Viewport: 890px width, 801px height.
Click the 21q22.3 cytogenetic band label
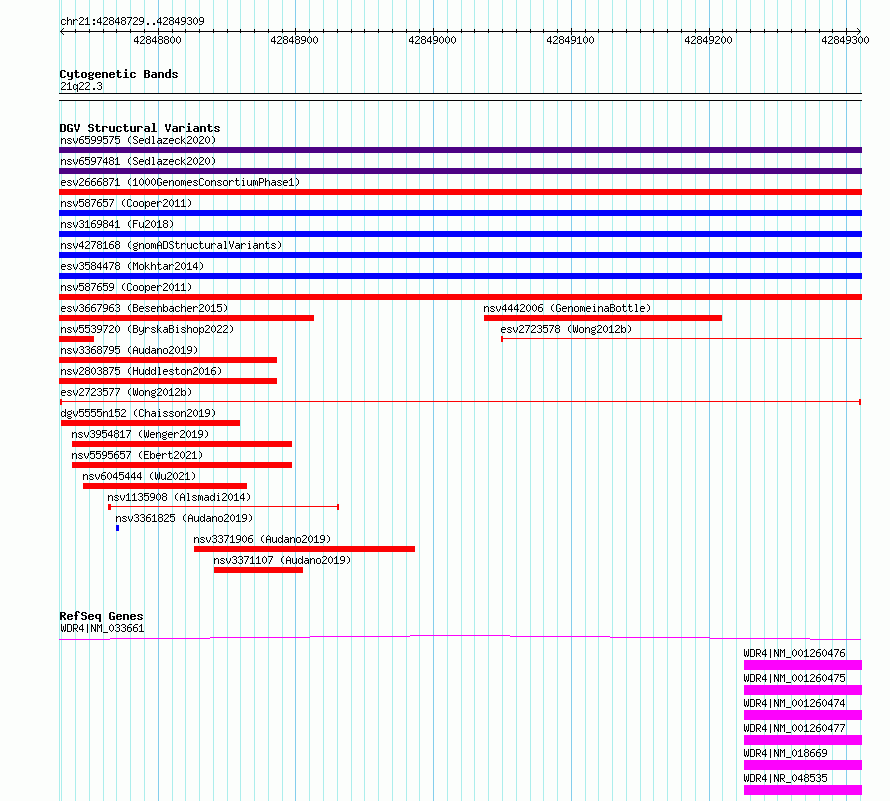tap(81, 86)
